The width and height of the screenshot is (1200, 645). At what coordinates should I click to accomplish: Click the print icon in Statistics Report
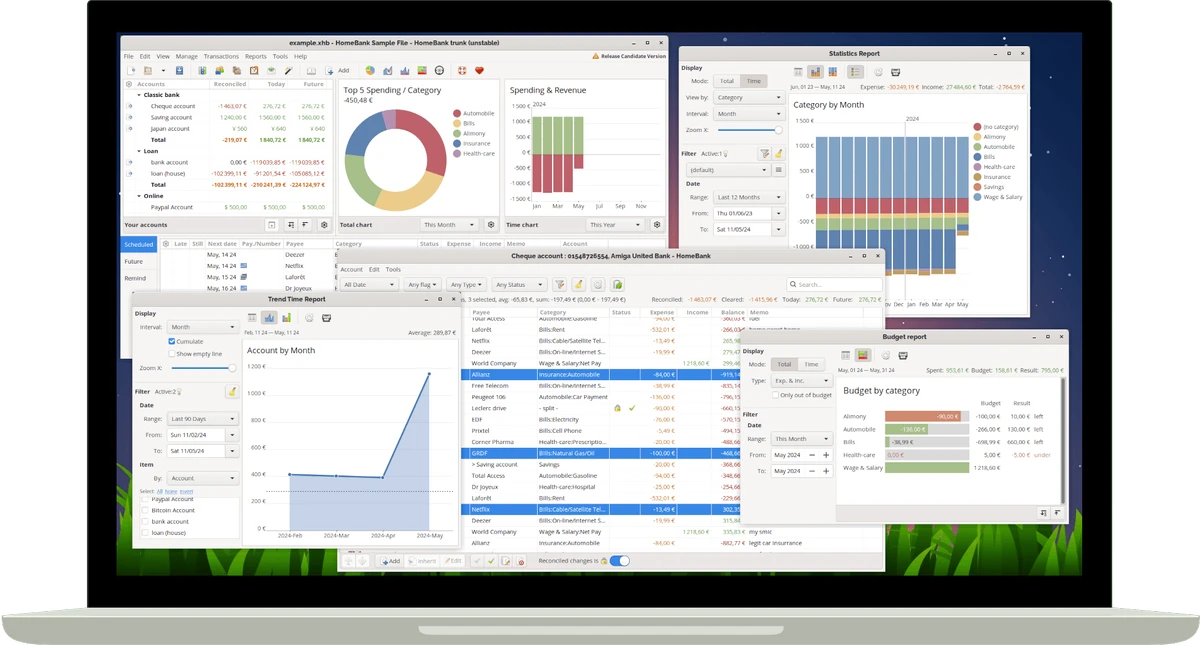click(896, 72)
